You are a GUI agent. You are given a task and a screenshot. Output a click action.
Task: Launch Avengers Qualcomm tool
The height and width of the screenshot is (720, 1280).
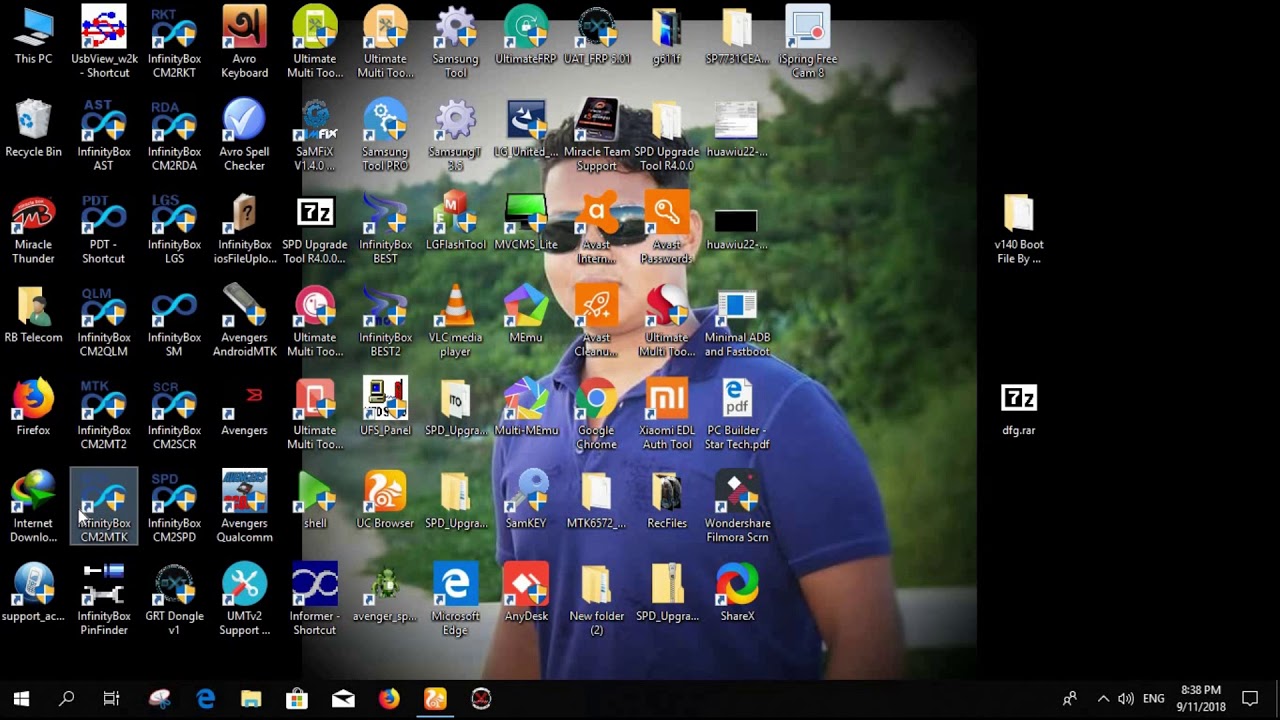(244, 508)
